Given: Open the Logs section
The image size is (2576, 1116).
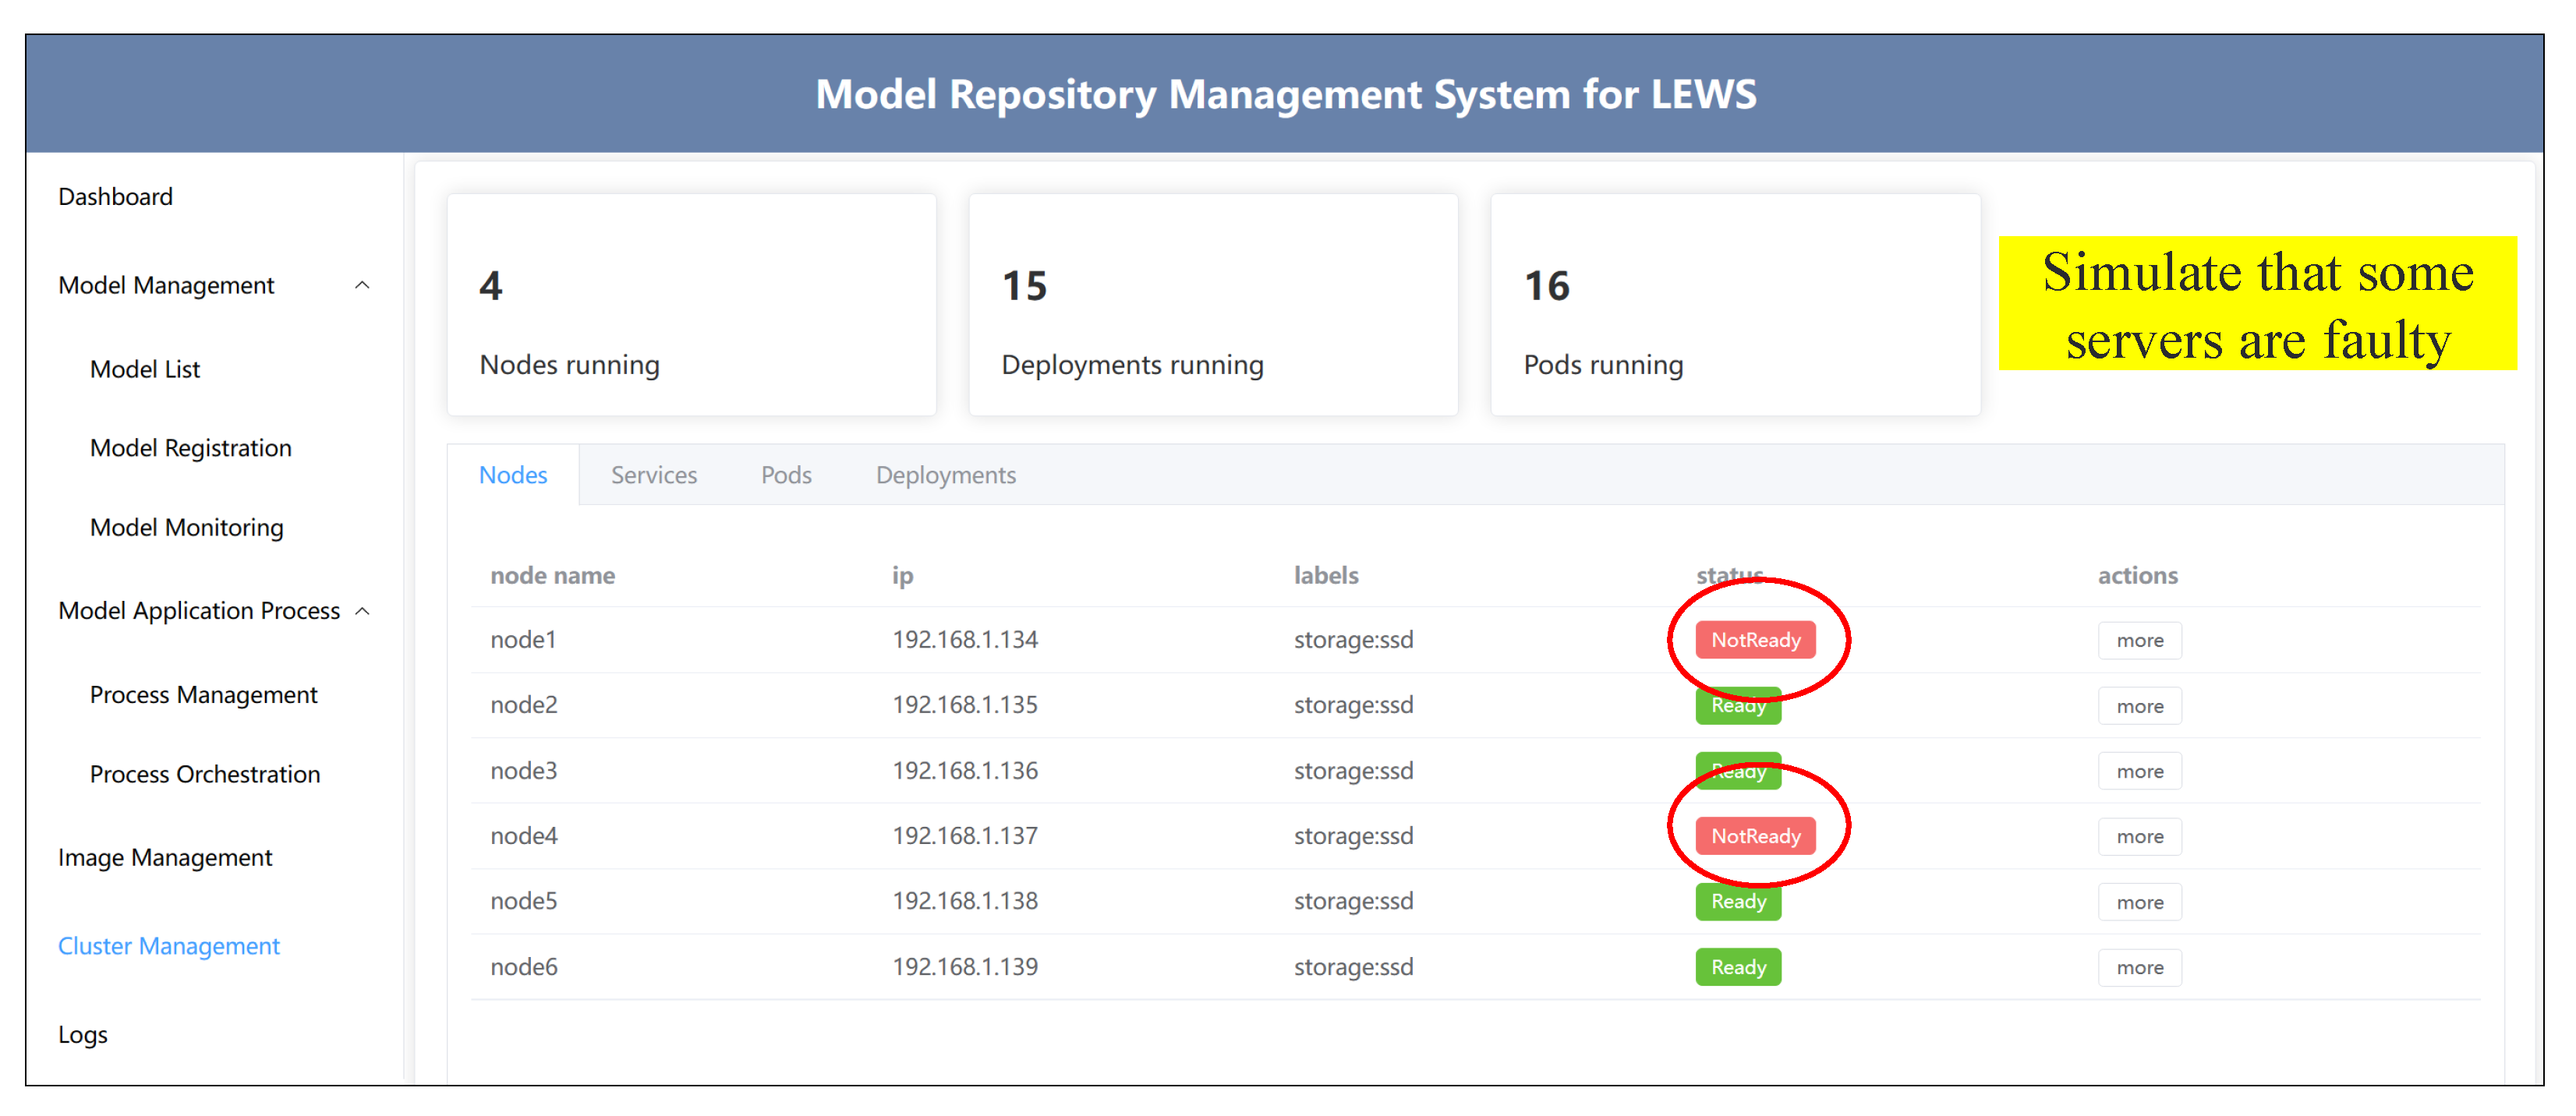Looking at the screenshot, I should pos(82,1035).
